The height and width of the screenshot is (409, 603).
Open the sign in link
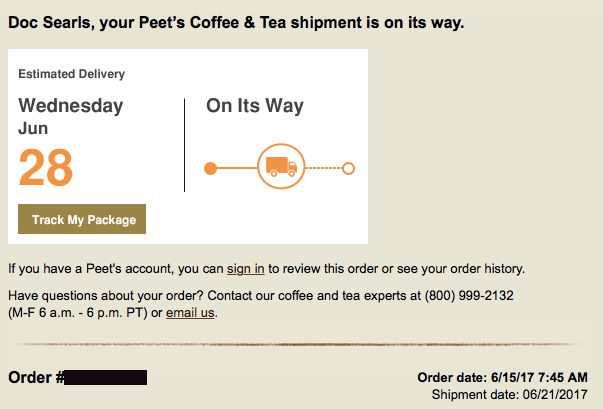point(245,269)
